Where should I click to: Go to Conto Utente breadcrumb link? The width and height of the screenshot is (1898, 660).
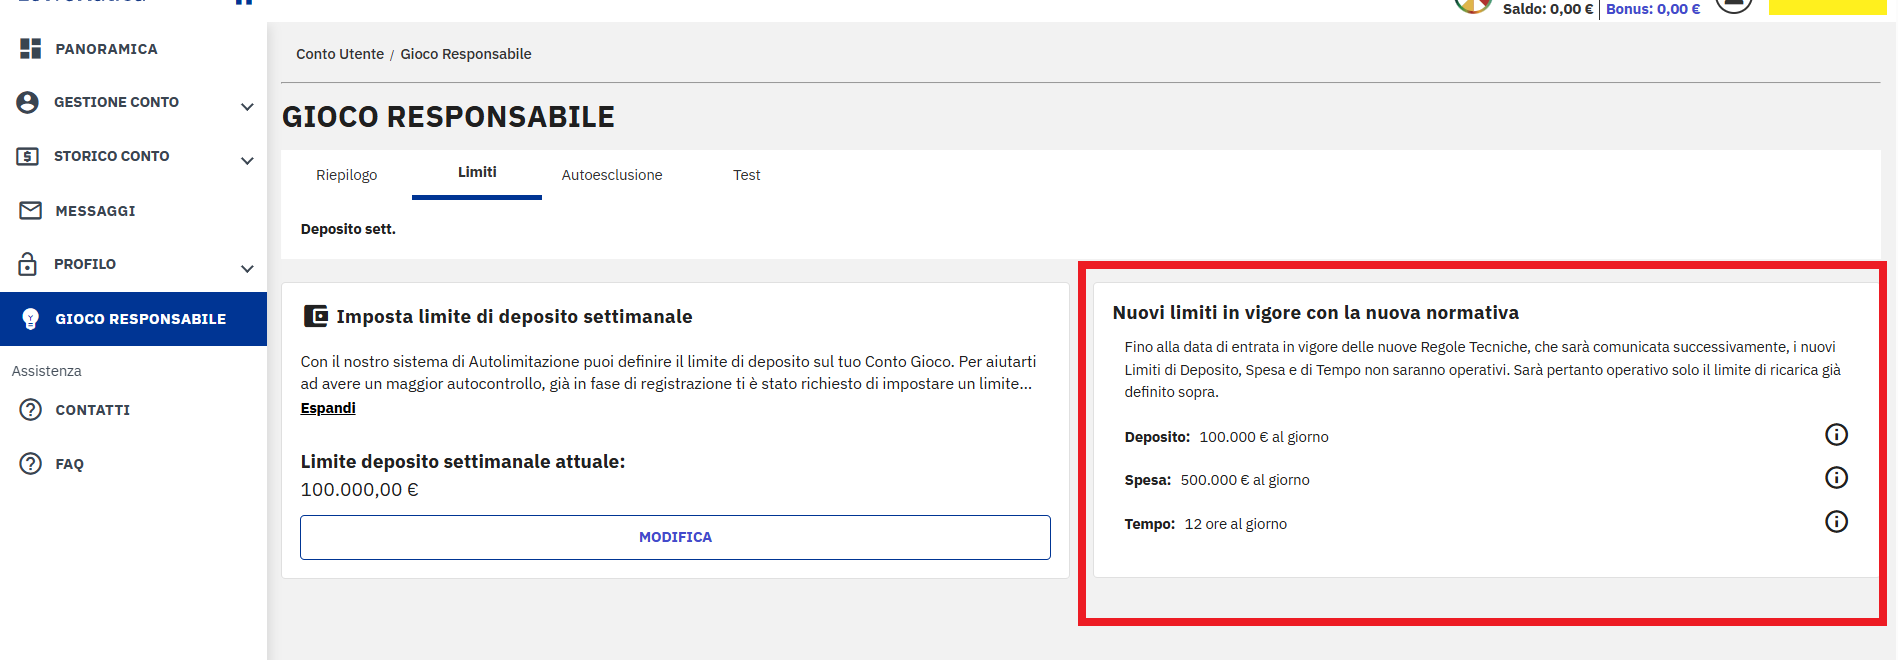click(339, 54)
